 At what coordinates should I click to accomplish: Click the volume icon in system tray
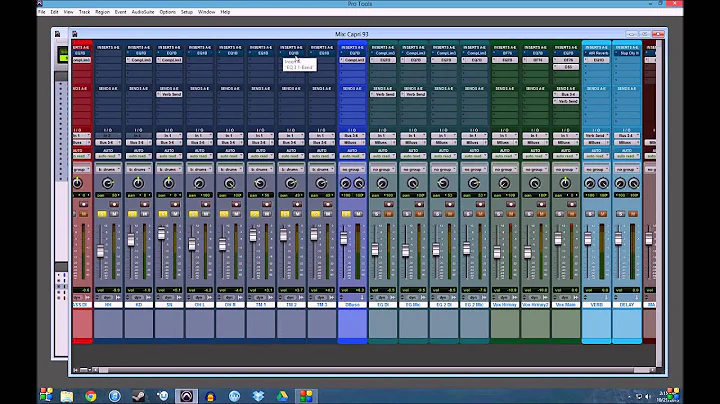[648, 396]
